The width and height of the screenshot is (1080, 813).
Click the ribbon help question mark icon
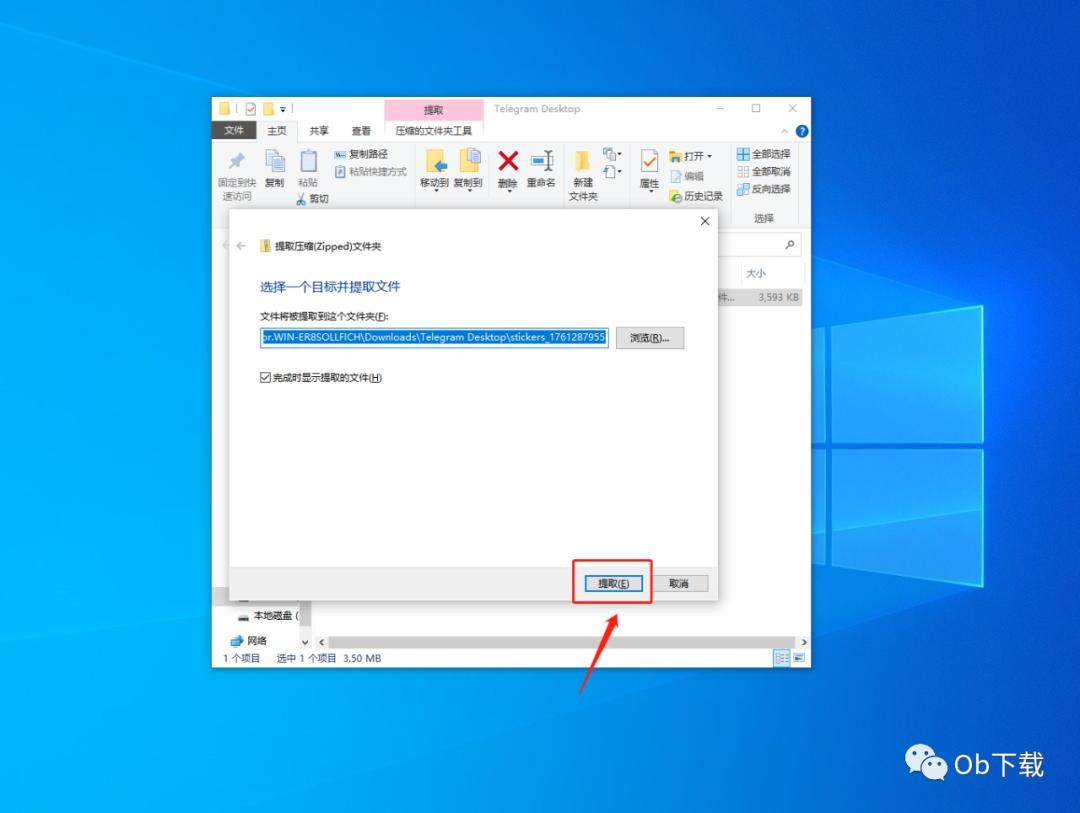(x=801, y=131)
